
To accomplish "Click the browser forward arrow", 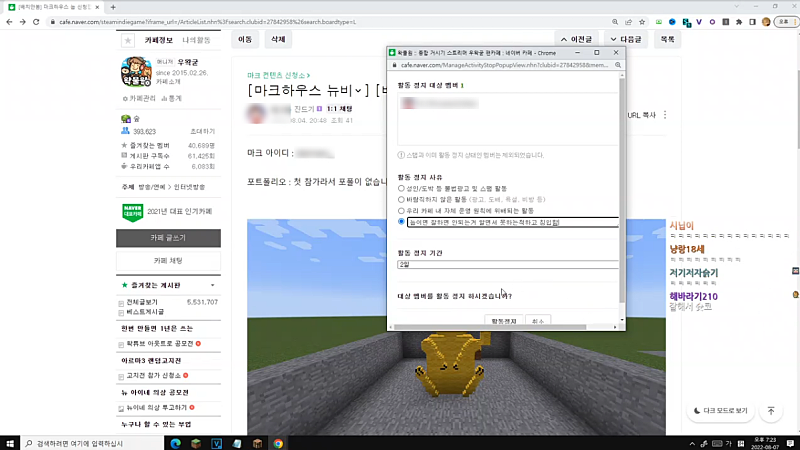I will (x=22, y=22).
